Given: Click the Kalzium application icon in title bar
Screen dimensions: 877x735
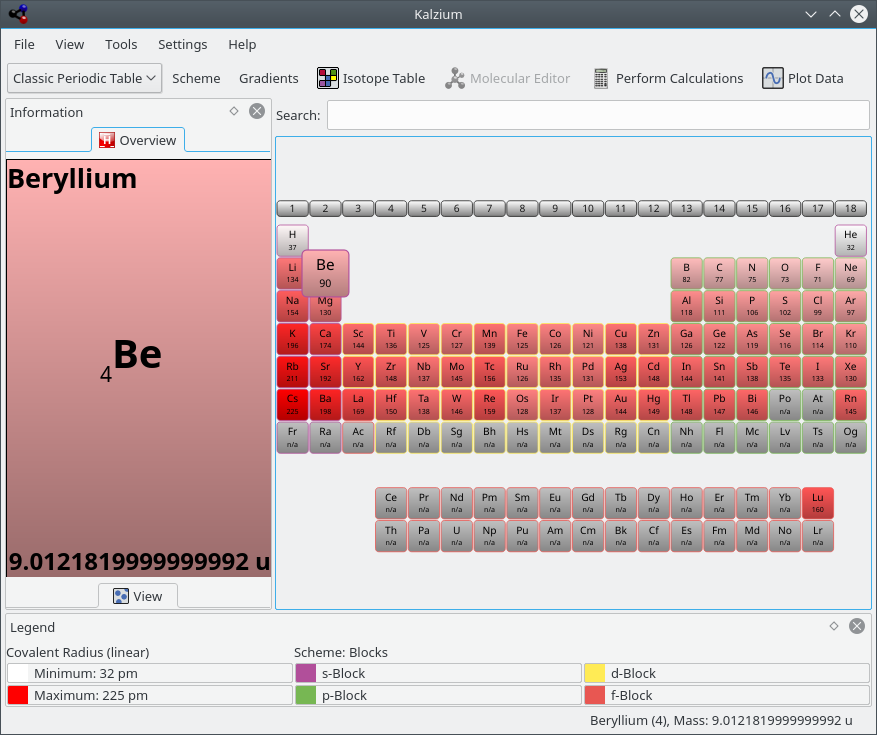Looking at the screenshot, I should [18, 14].
